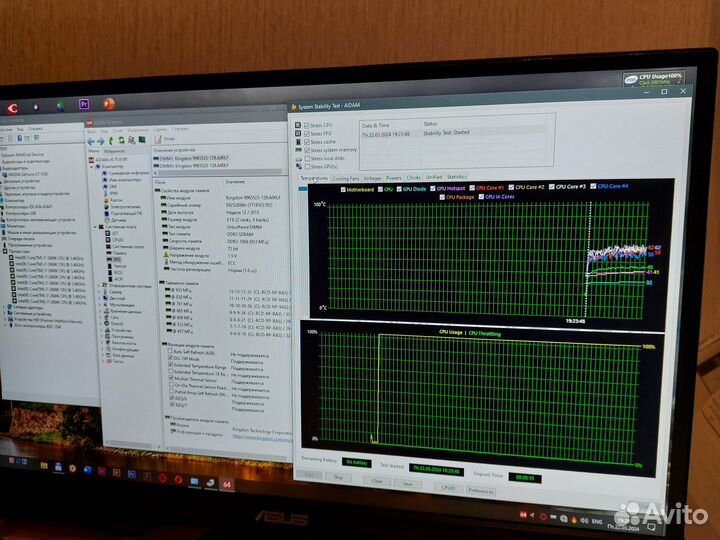Click the ENG language indicator
720x540 pixels.
tap(596, 522)
